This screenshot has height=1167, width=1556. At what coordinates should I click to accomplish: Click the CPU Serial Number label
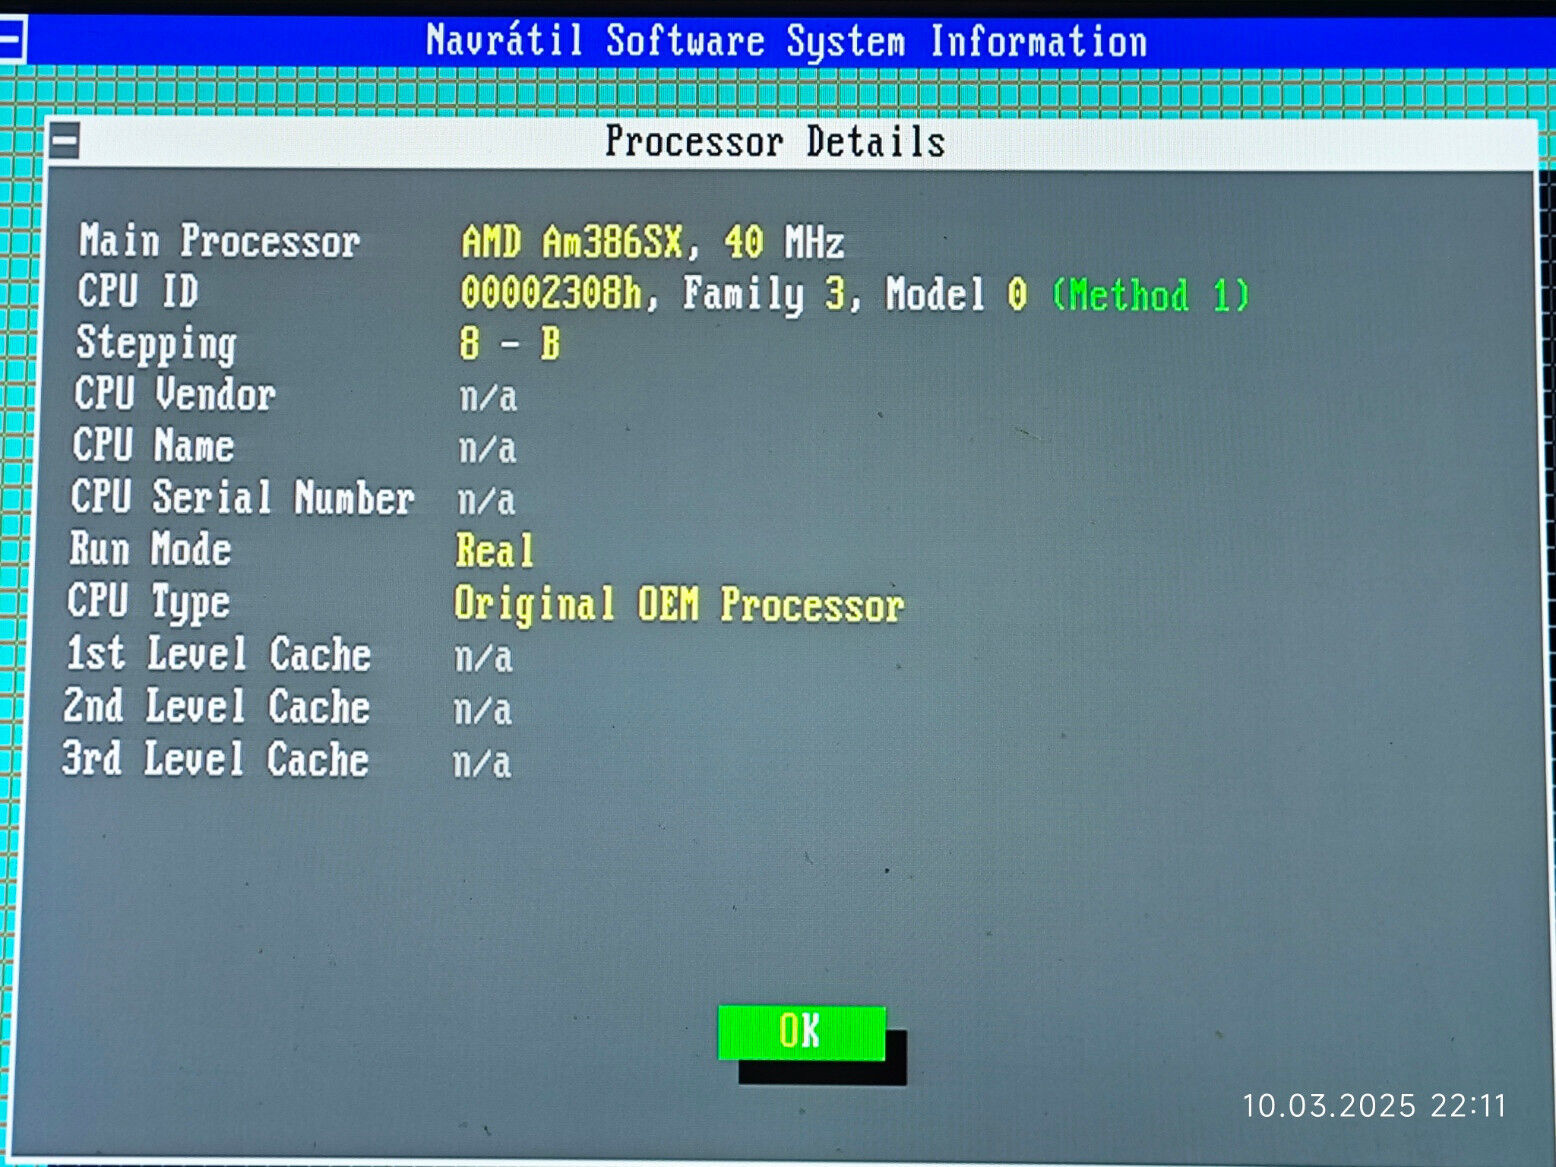242,497
